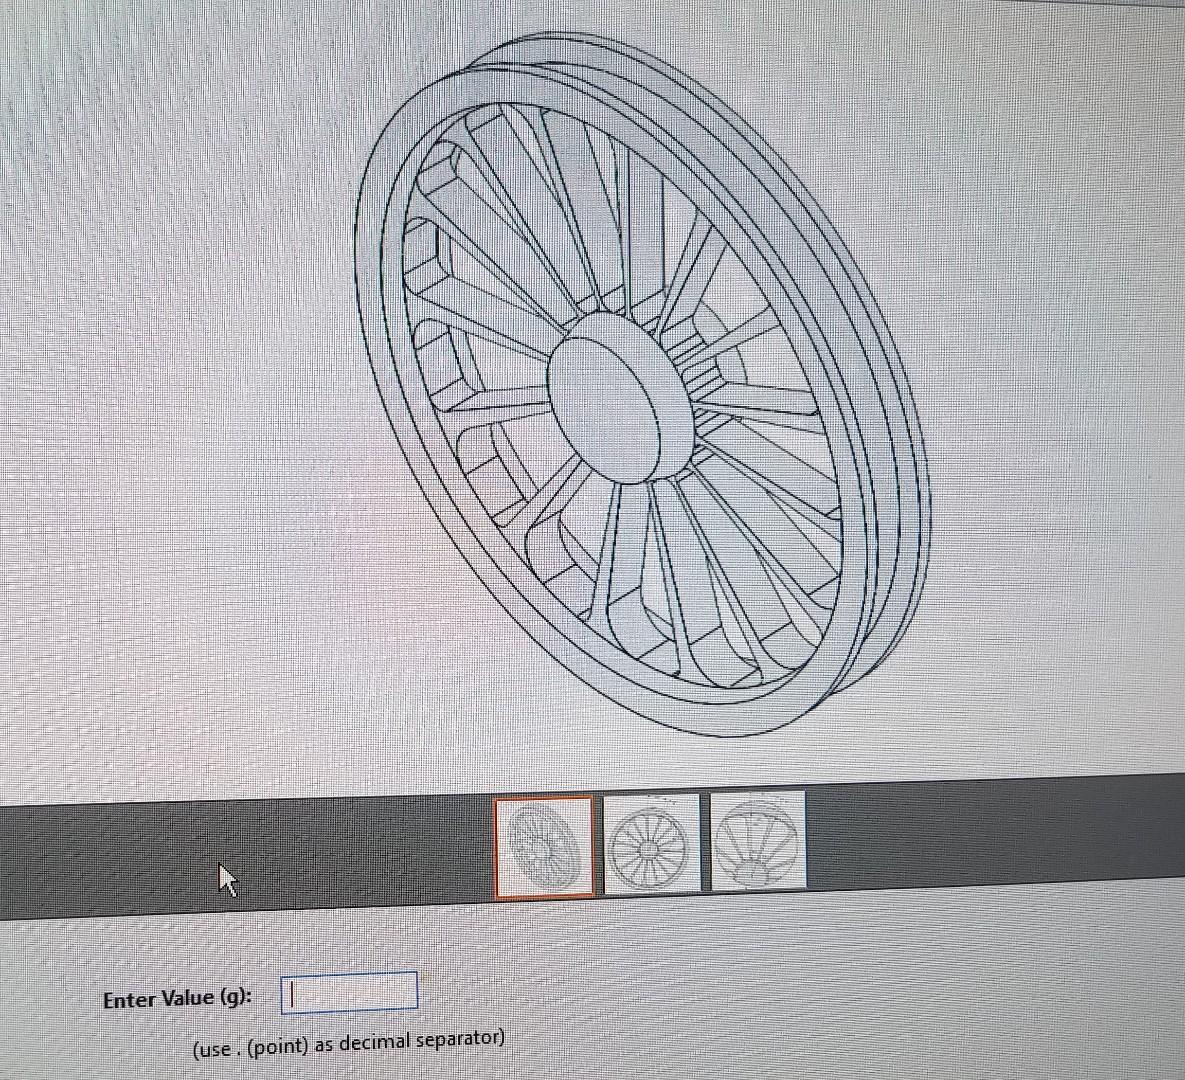Click the decimal separator instruction text
1185x1080 pixels.
[350, 1040]
